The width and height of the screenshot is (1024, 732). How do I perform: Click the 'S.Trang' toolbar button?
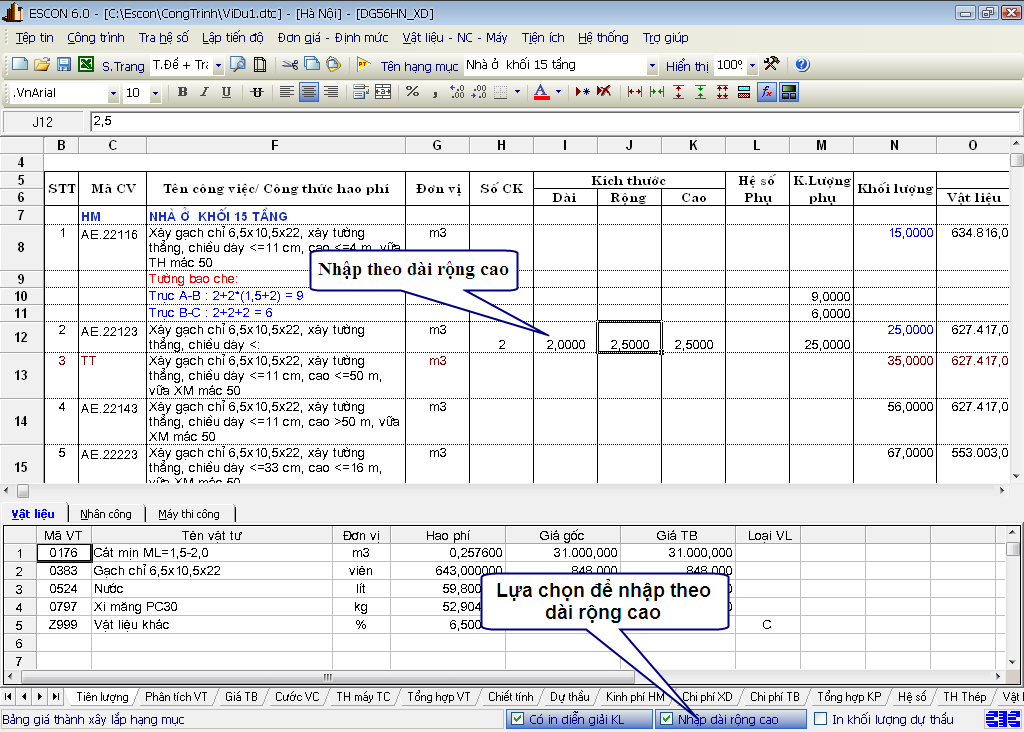[x=122, y=66]
